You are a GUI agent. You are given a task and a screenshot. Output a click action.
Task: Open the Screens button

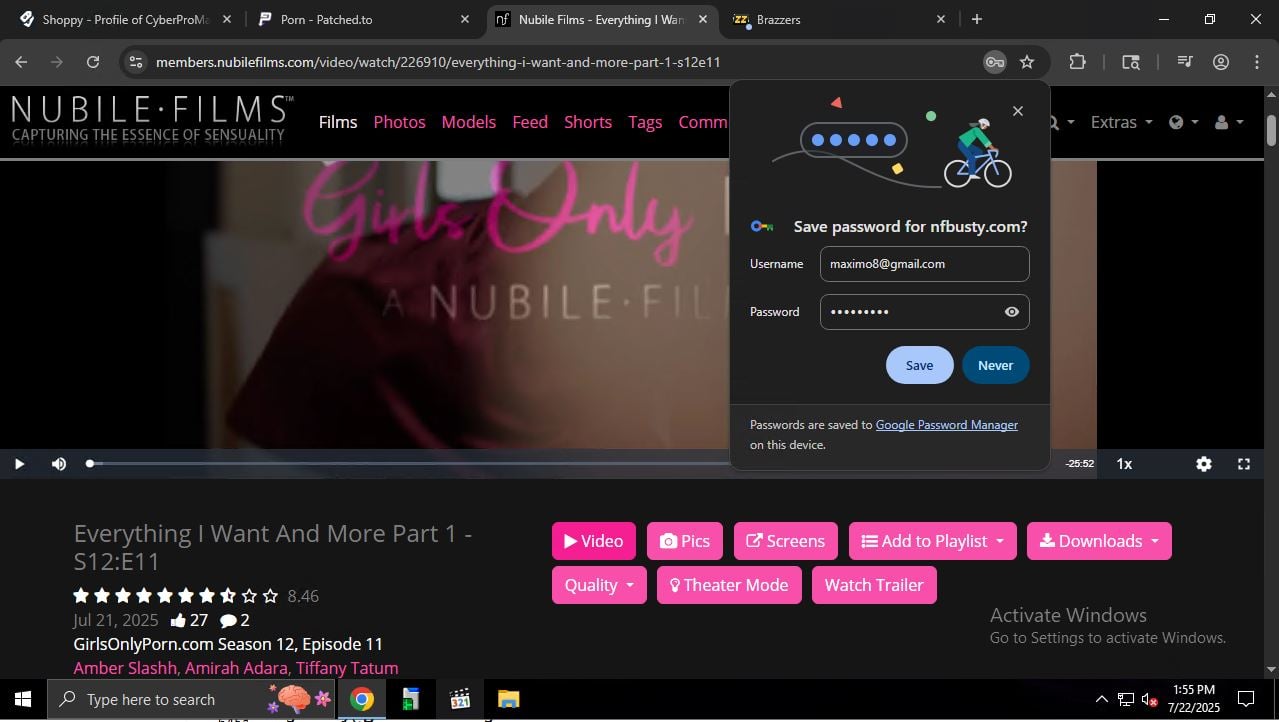785,541
